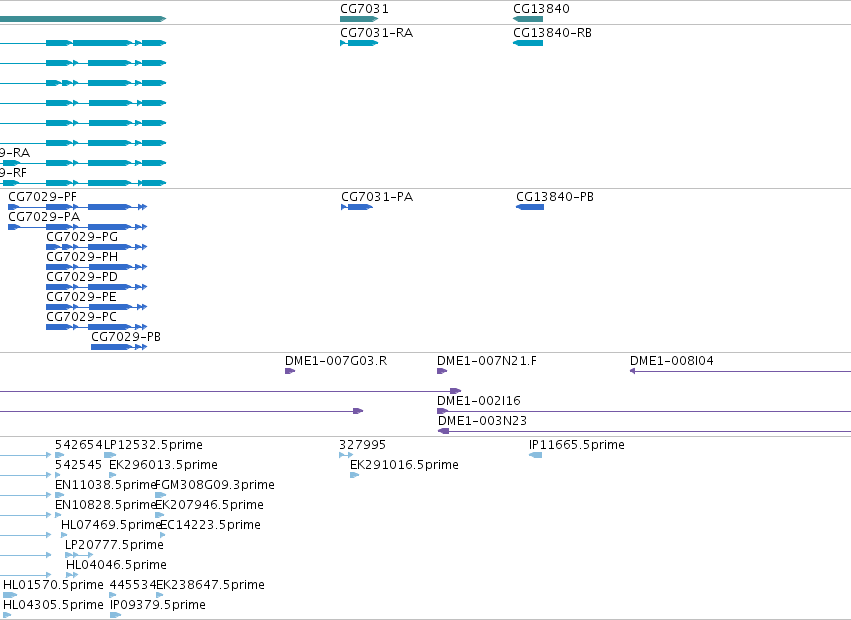Select the LP12532.5prime label
851x620 pixels.
click(154, 445)
